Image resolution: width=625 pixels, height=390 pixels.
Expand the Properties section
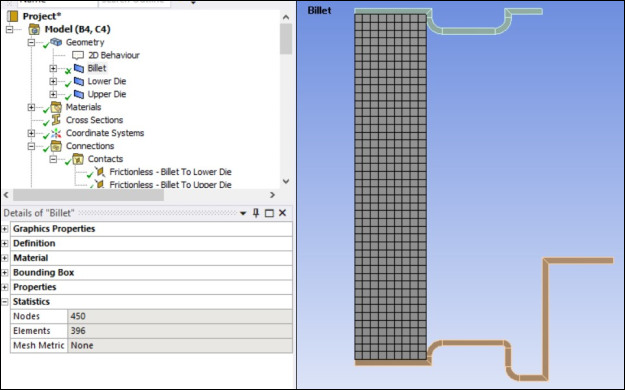point(5,287)
